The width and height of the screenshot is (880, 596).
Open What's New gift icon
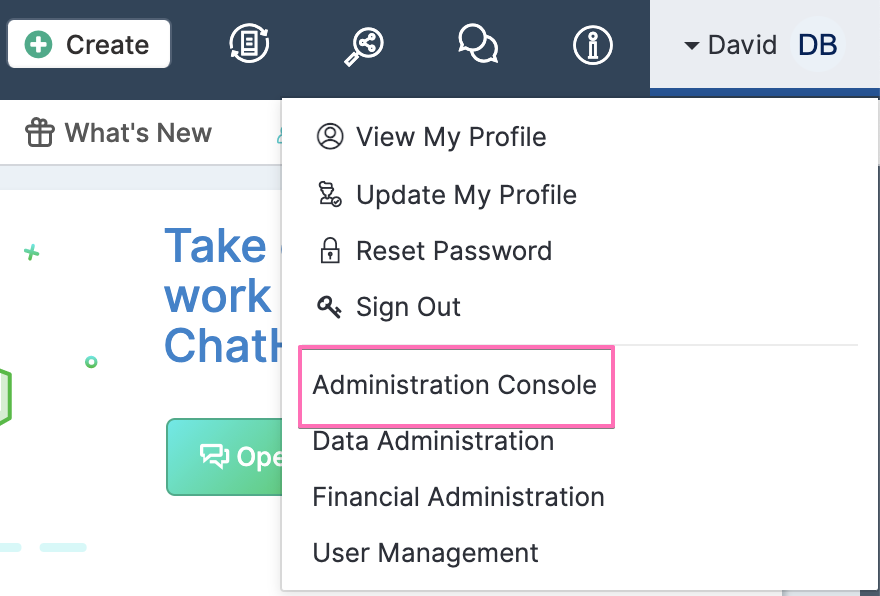click(40, 132)
